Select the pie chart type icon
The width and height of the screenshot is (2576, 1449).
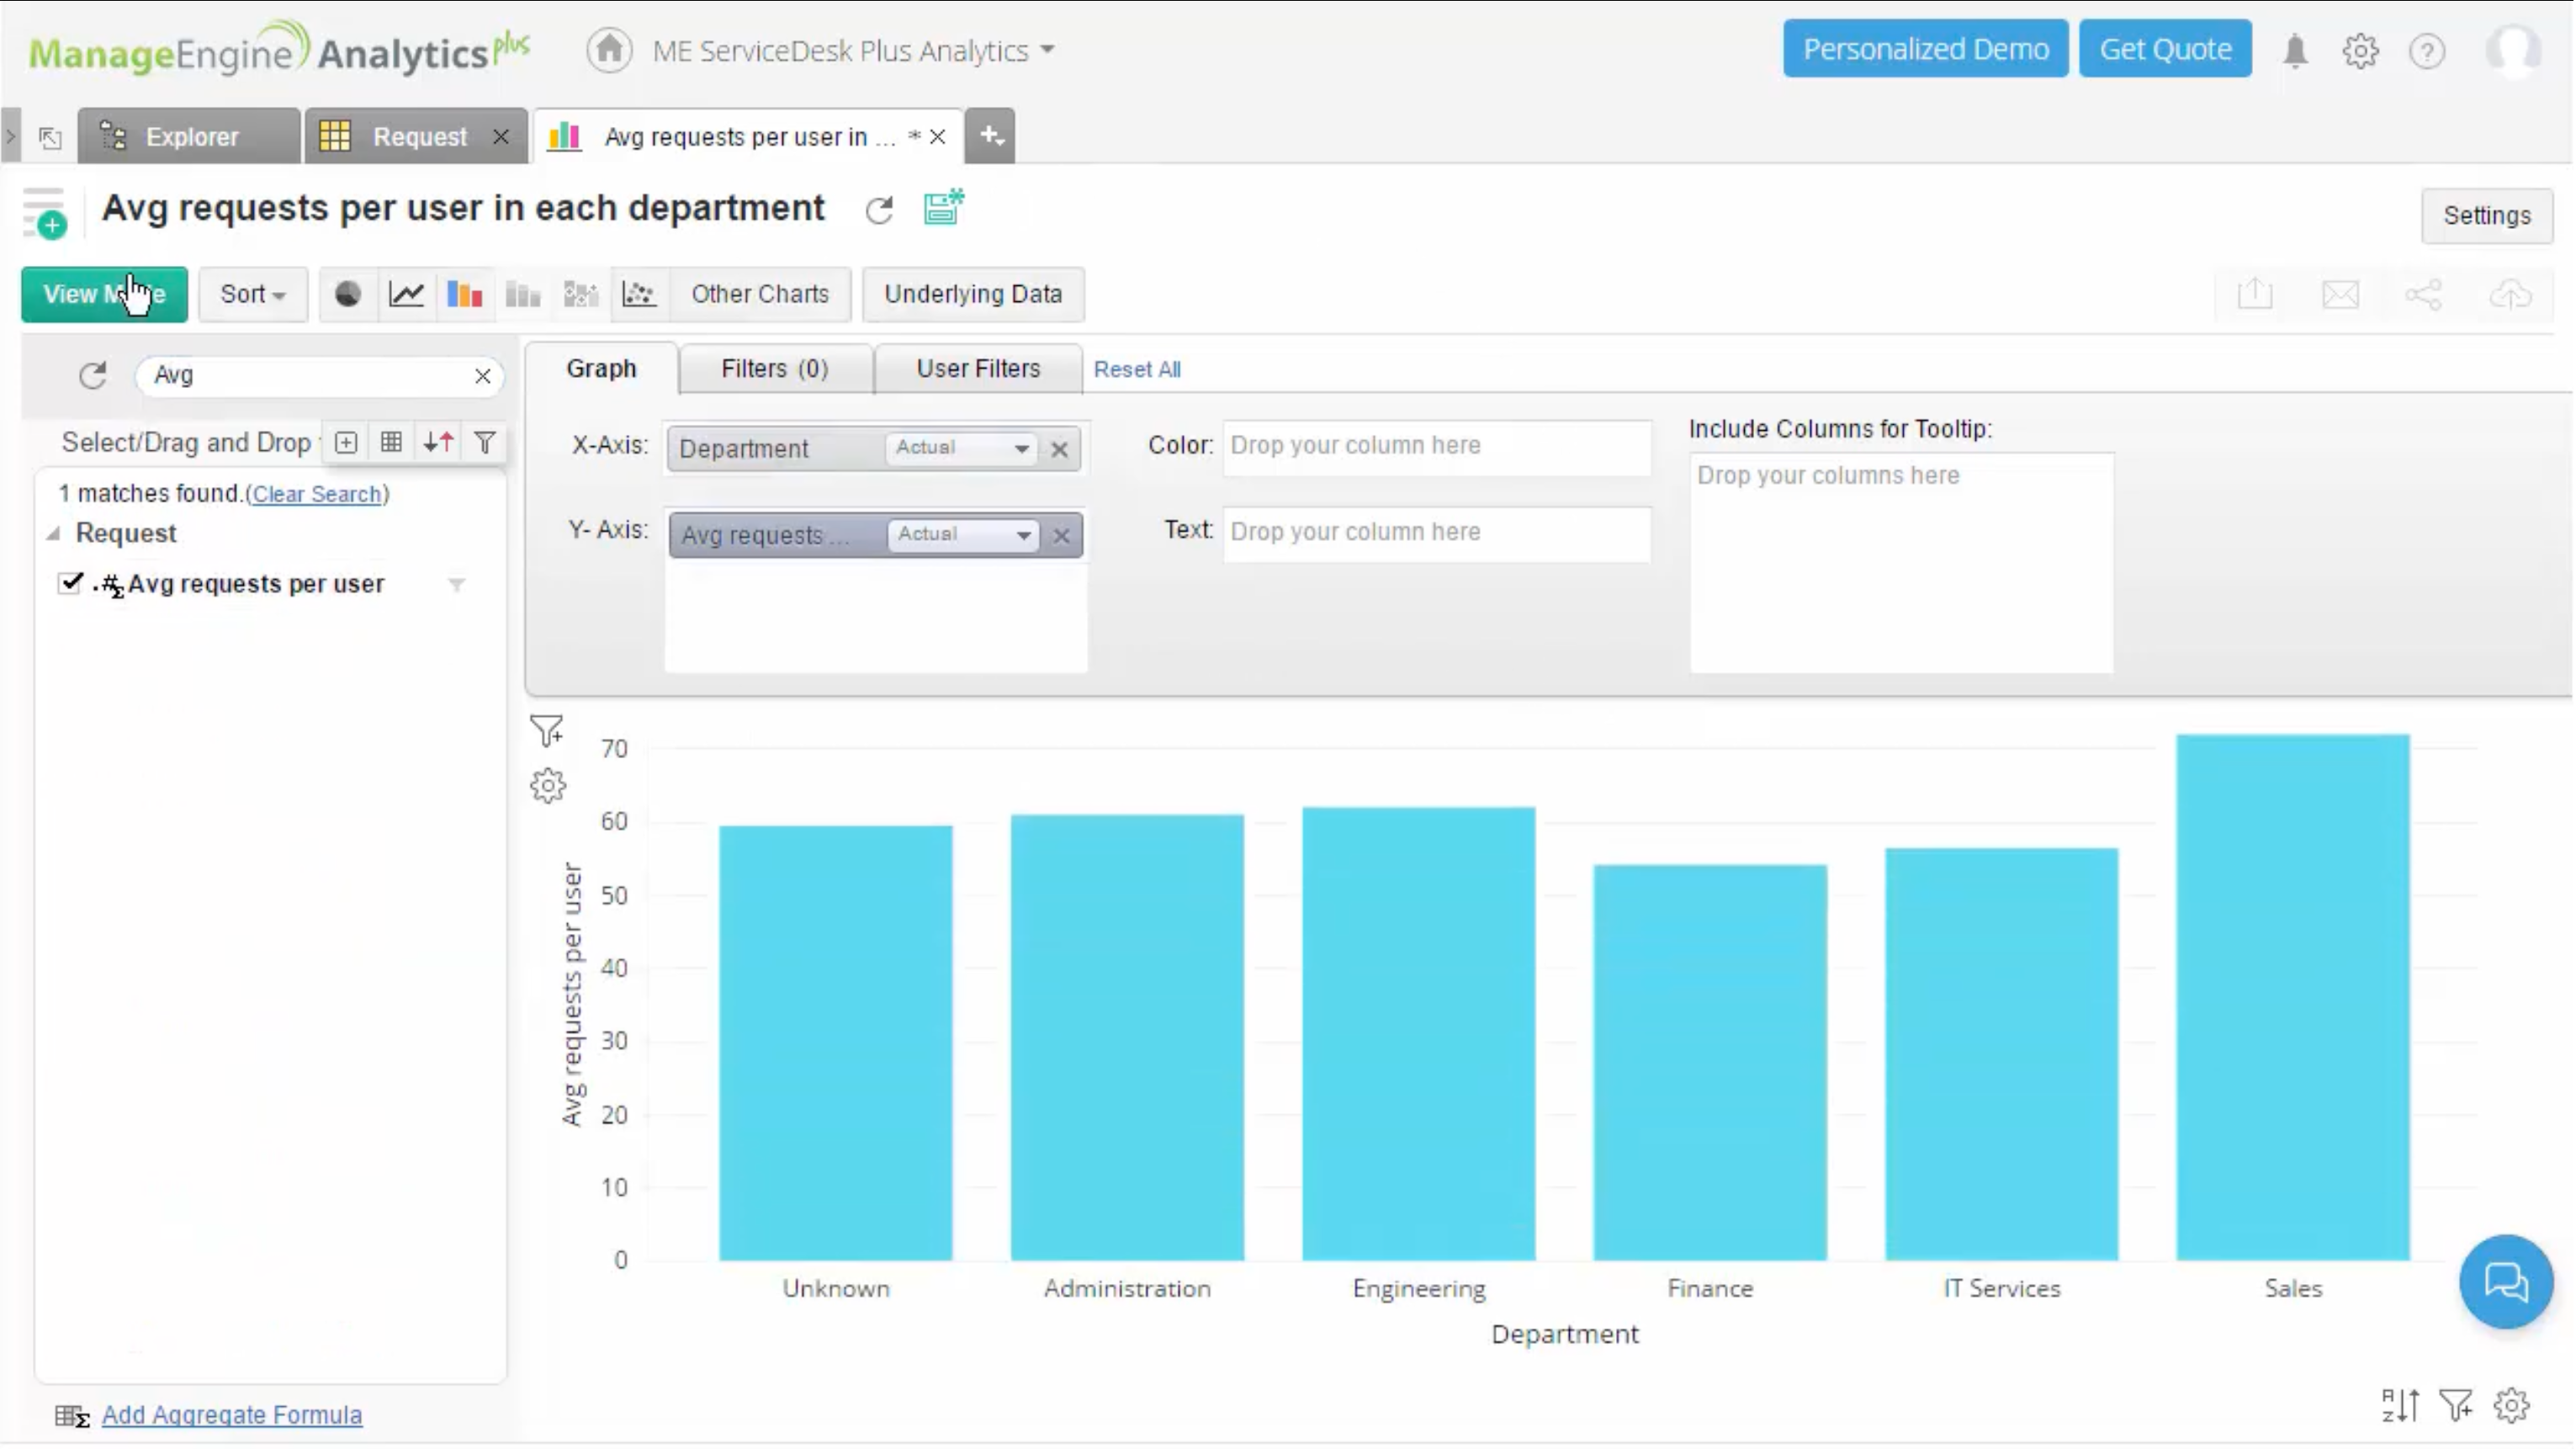(348, 294)
